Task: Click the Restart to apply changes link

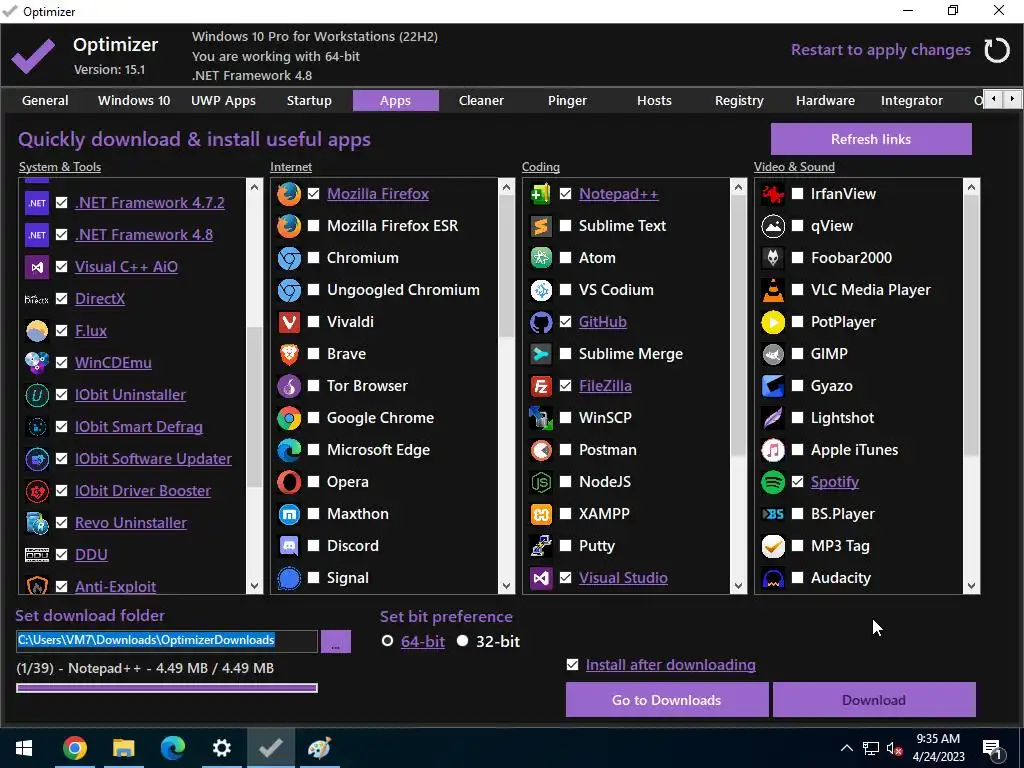Action: point(880,50)
